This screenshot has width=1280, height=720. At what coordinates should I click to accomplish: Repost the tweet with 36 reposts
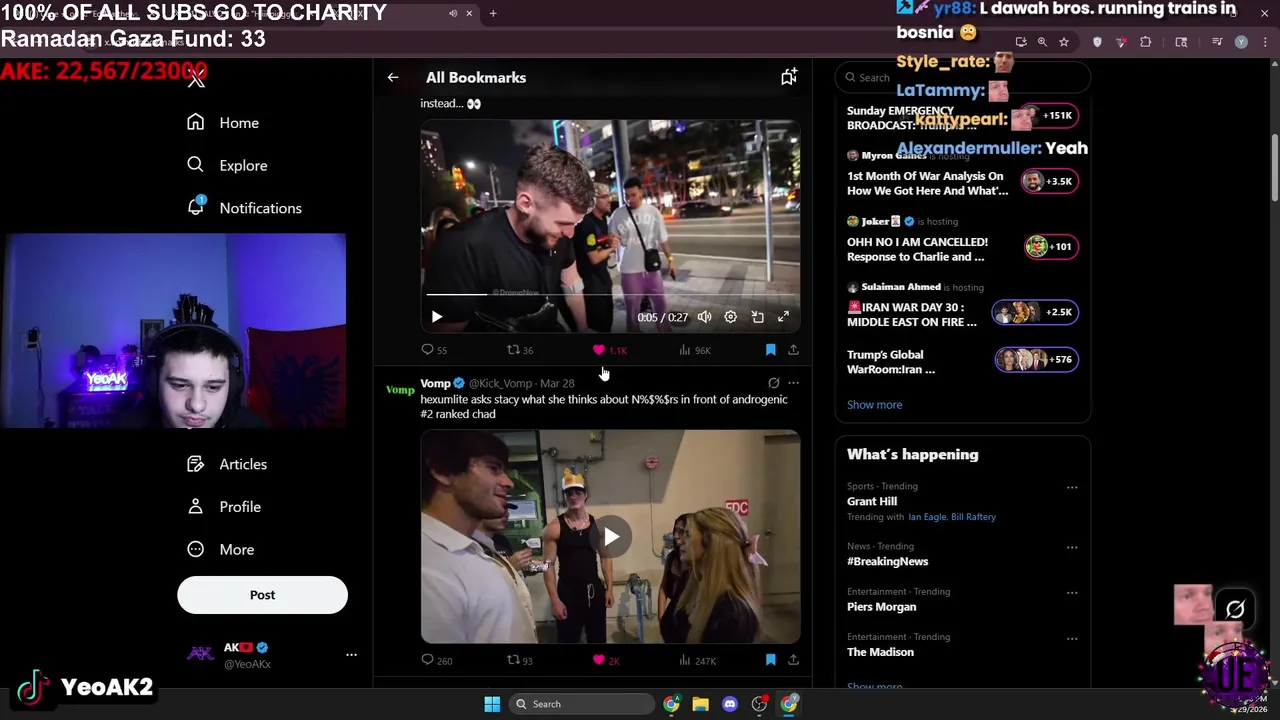520,350
